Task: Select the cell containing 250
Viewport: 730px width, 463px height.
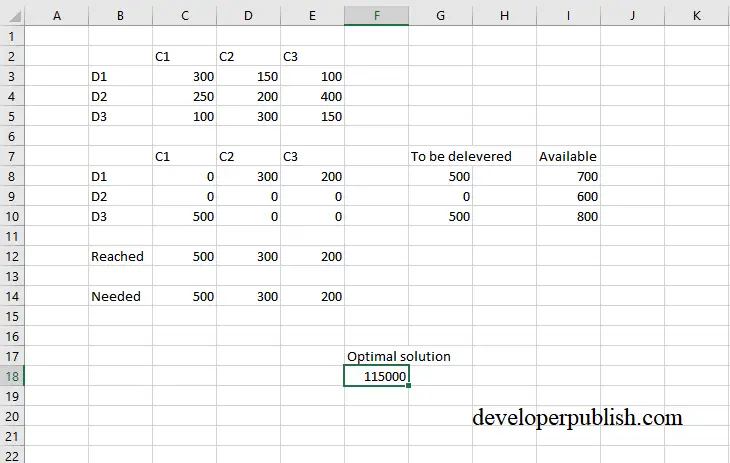Action: [x=184, y=96]
